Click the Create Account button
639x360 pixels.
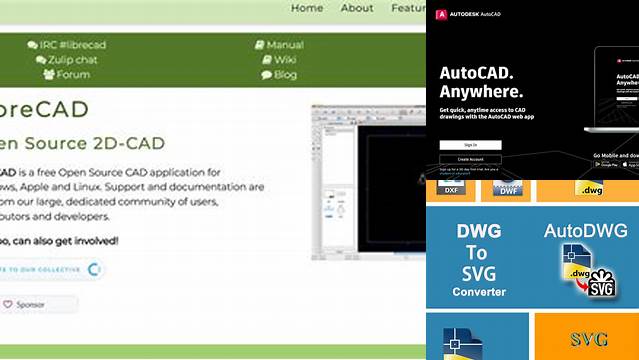pyautogui.click(x=470, y=159)
